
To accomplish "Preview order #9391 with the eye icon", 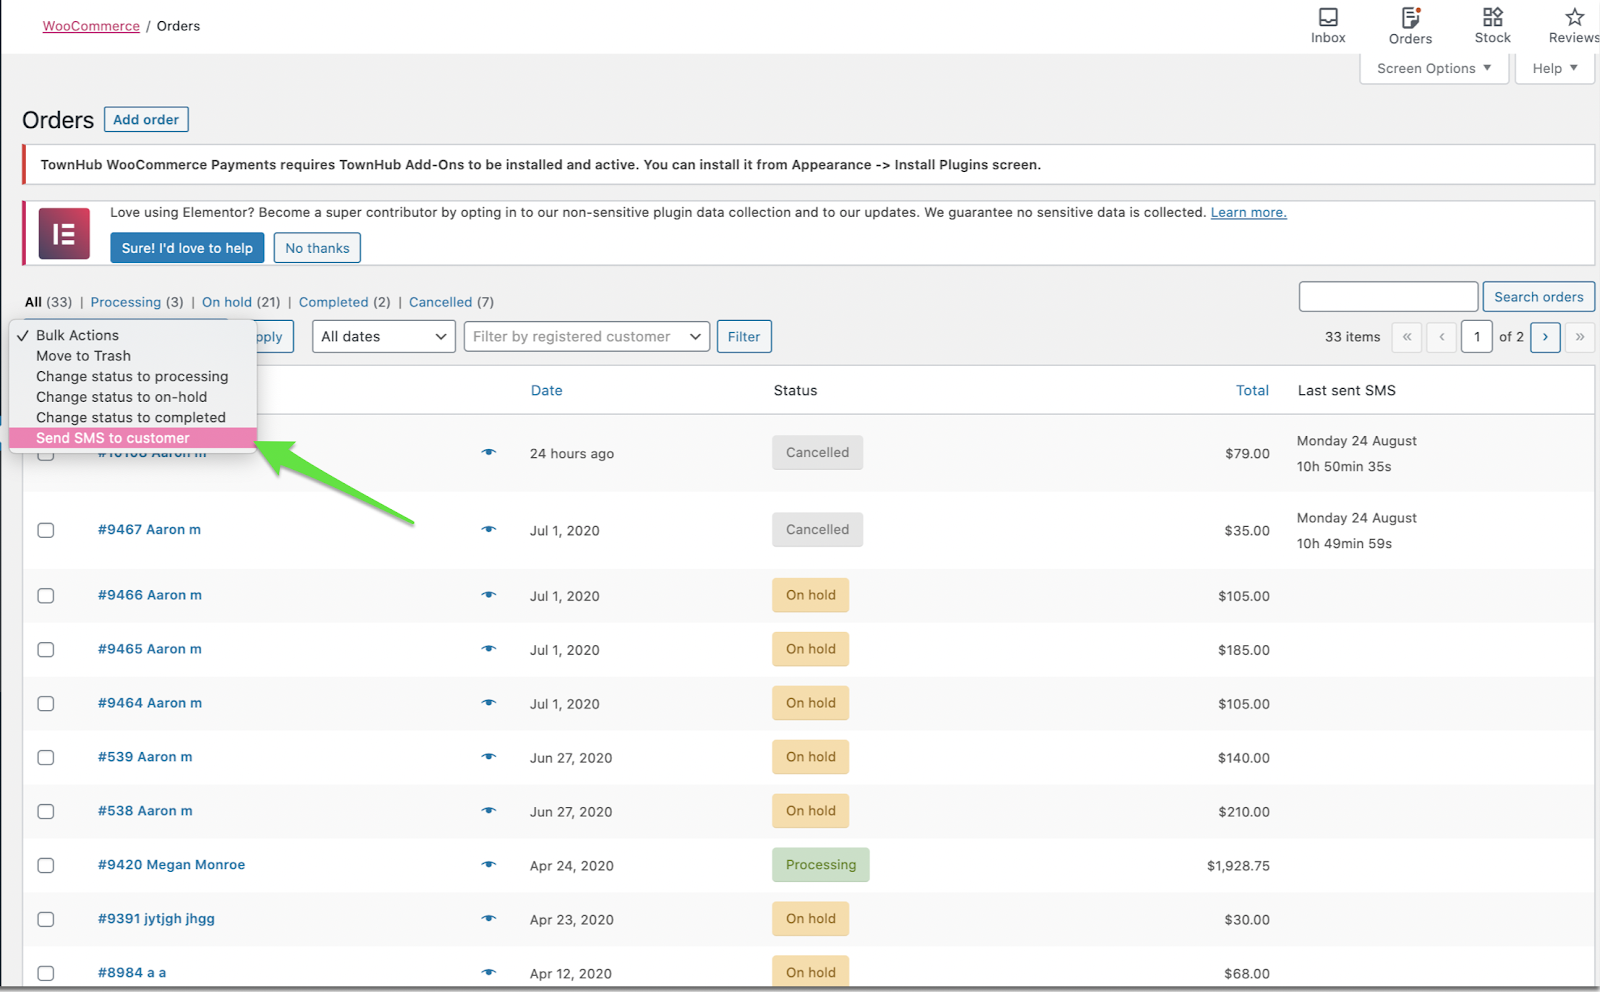I will (489, 919).
